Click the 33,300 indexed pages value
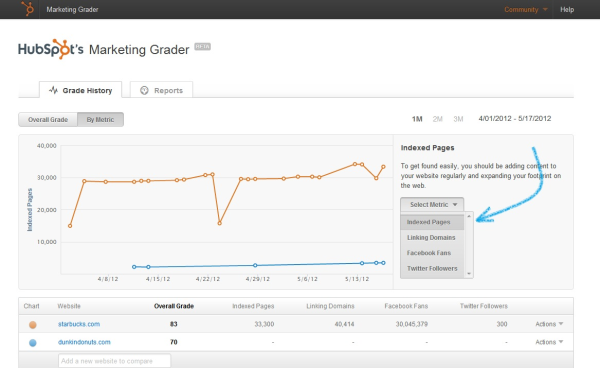 264,324
